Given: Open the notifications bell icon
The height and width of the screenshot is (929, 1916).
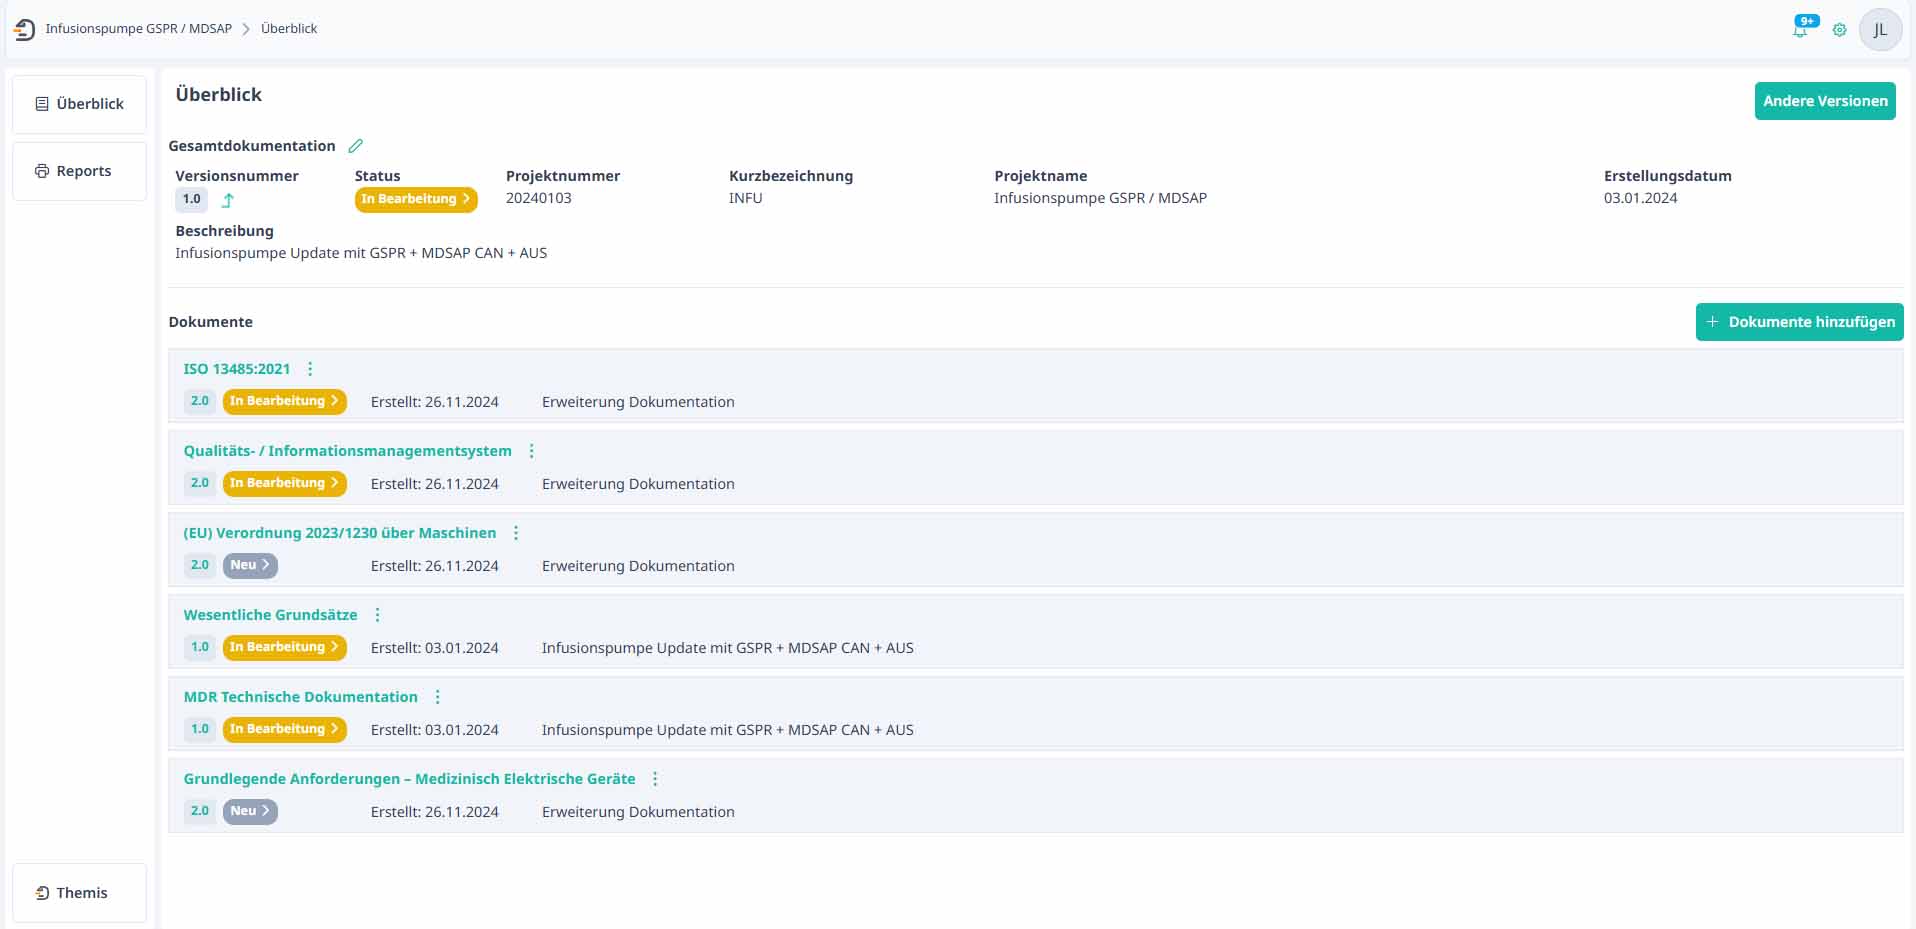Looking at the screenshot, I should (1800, 30).
